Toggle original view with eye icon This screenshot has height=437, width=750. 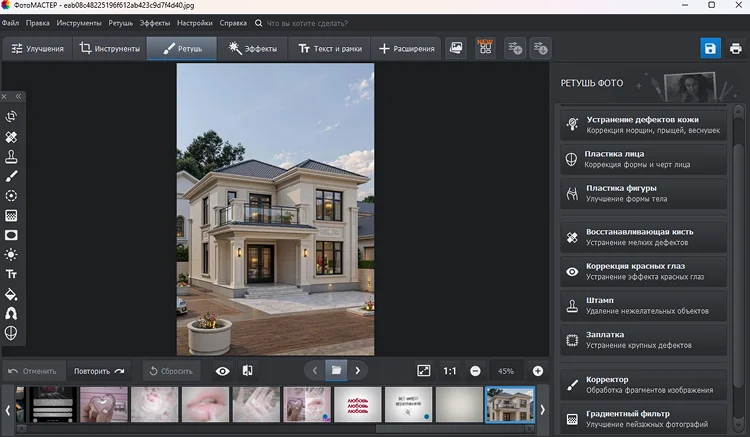click(x=222, y=371)
